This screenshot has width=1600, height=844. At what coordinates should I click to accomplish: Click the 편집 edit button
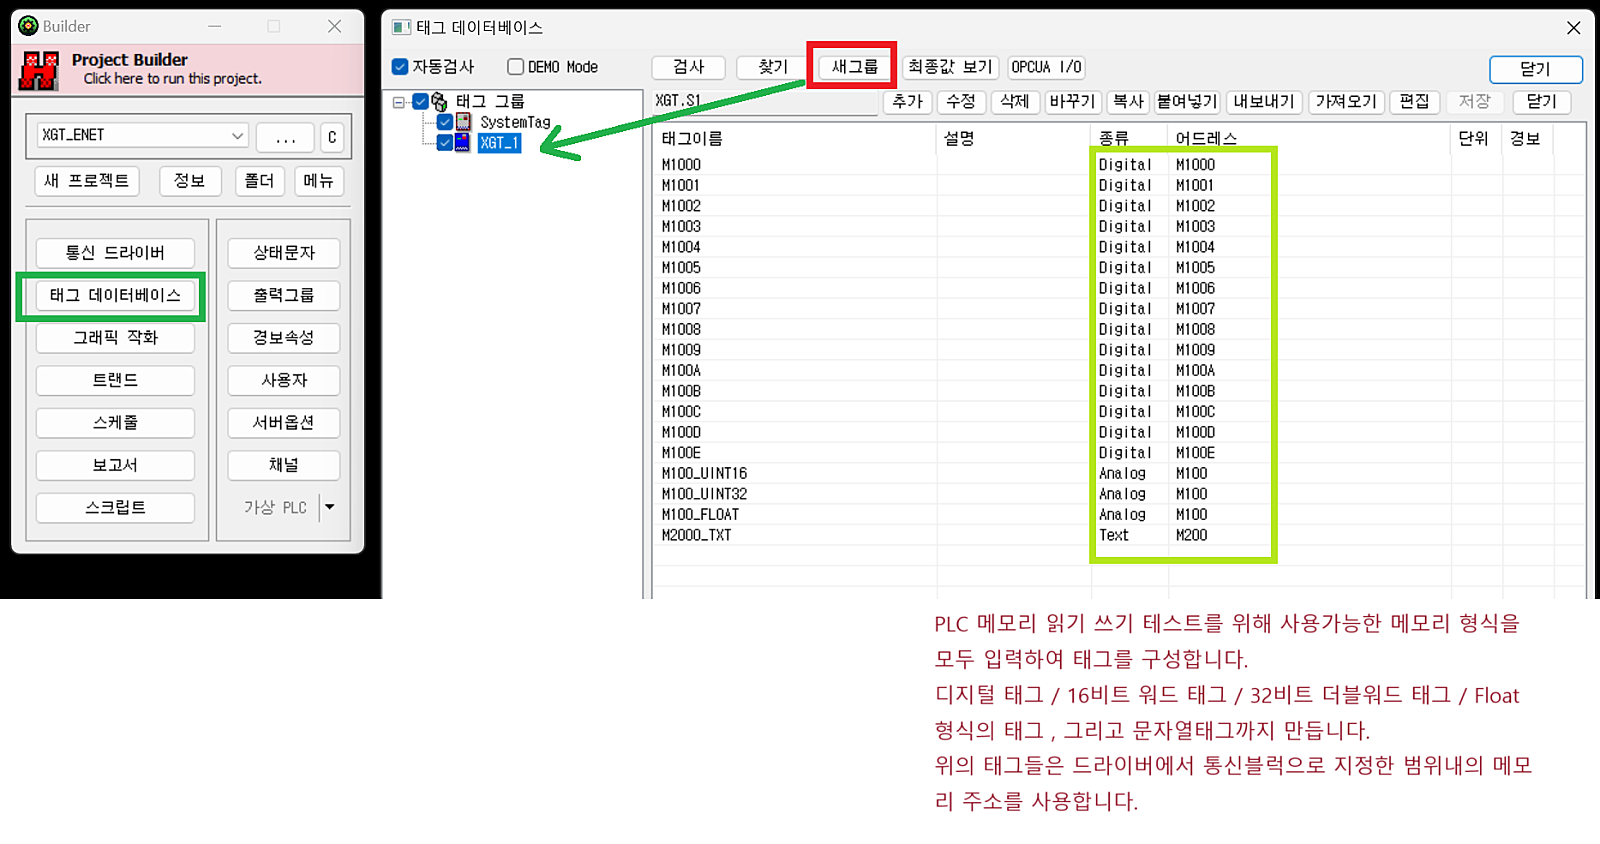coord(1414,102)
